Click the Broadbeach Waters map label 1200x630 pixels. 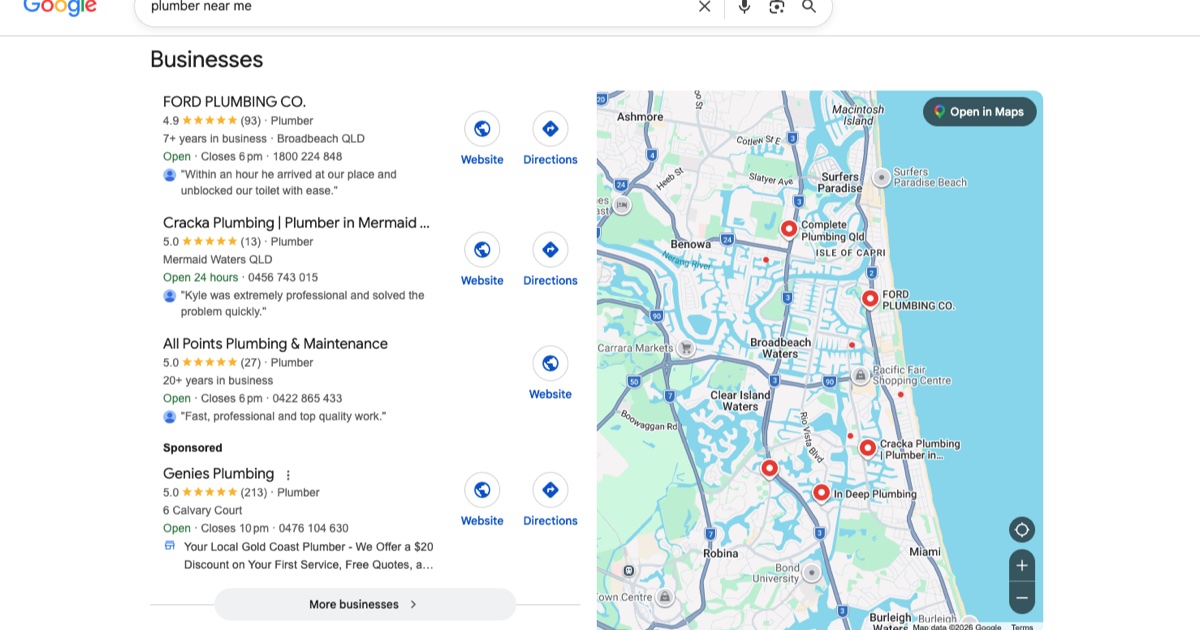(x=780, y=348)
